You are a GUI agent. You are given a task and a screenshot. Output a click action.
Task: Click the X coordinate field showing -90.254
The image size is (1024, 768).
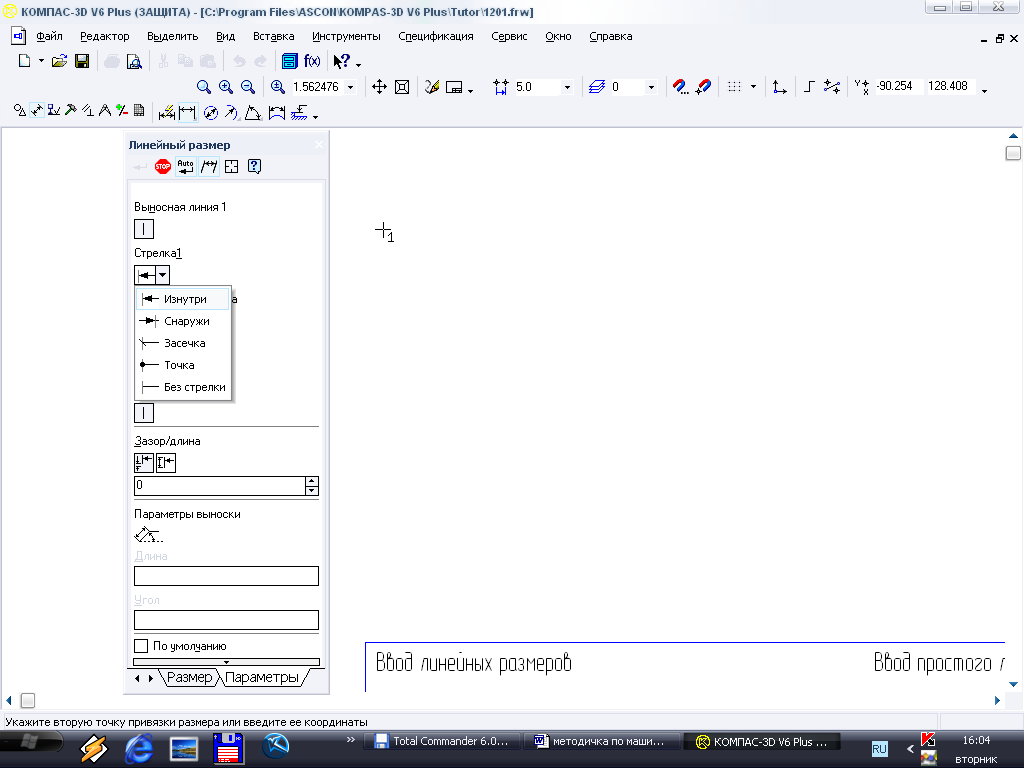(898, 86)
